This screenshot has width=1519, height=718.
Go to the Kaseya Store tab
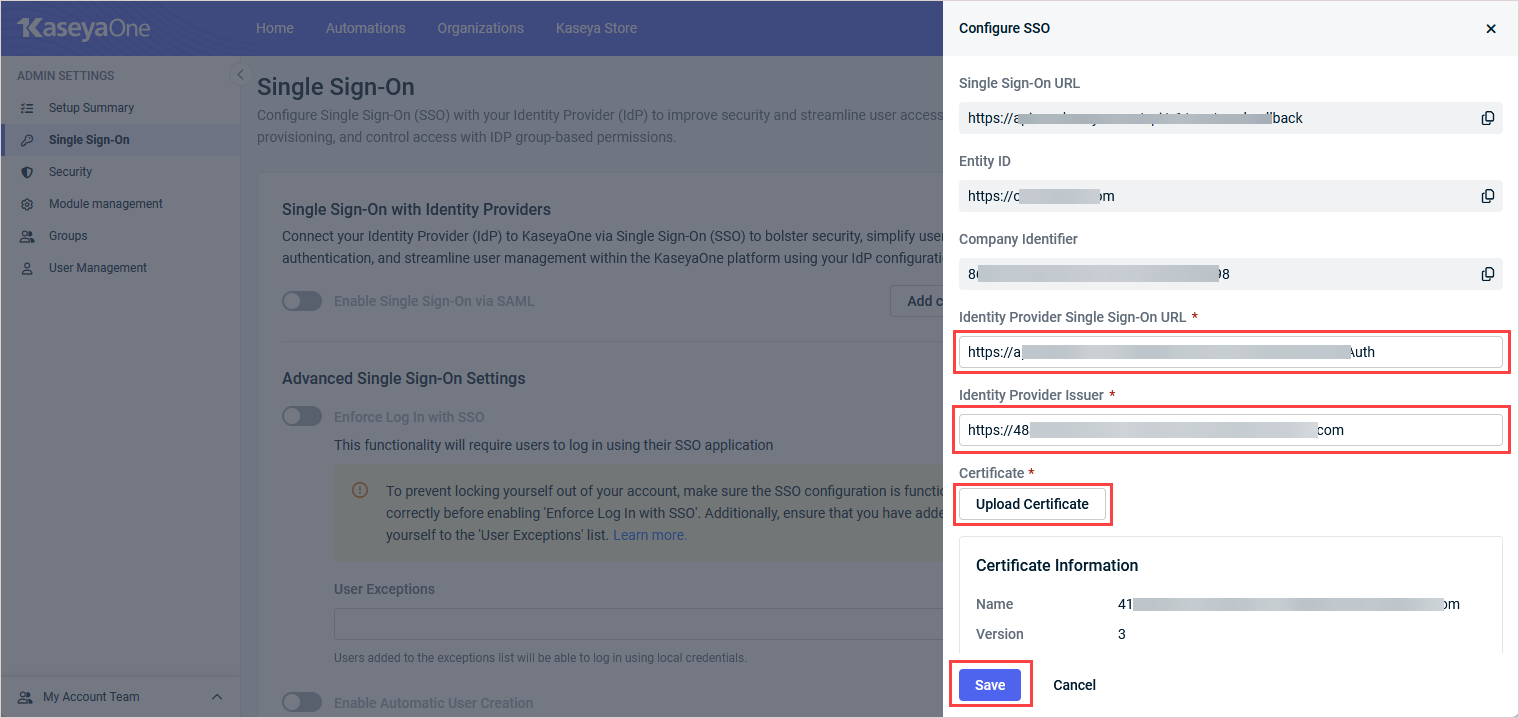596,28
